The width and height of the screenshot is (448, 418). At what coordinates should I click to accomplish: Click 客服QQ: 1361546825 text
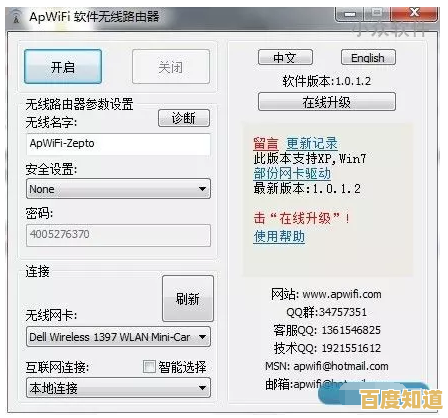point(327,330)
